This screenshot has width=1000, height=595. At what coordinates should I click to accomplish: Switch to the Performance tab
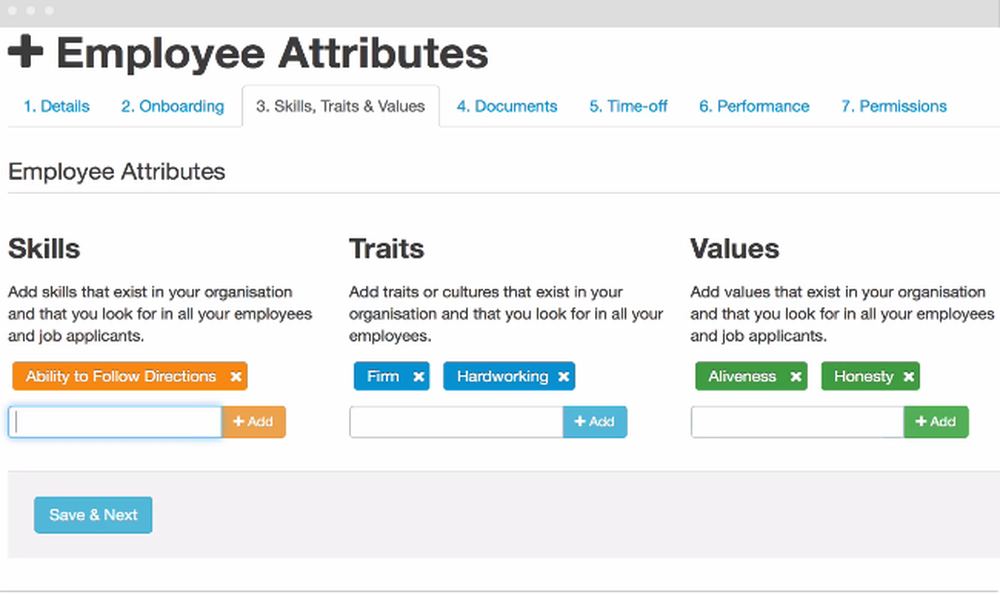754,106
